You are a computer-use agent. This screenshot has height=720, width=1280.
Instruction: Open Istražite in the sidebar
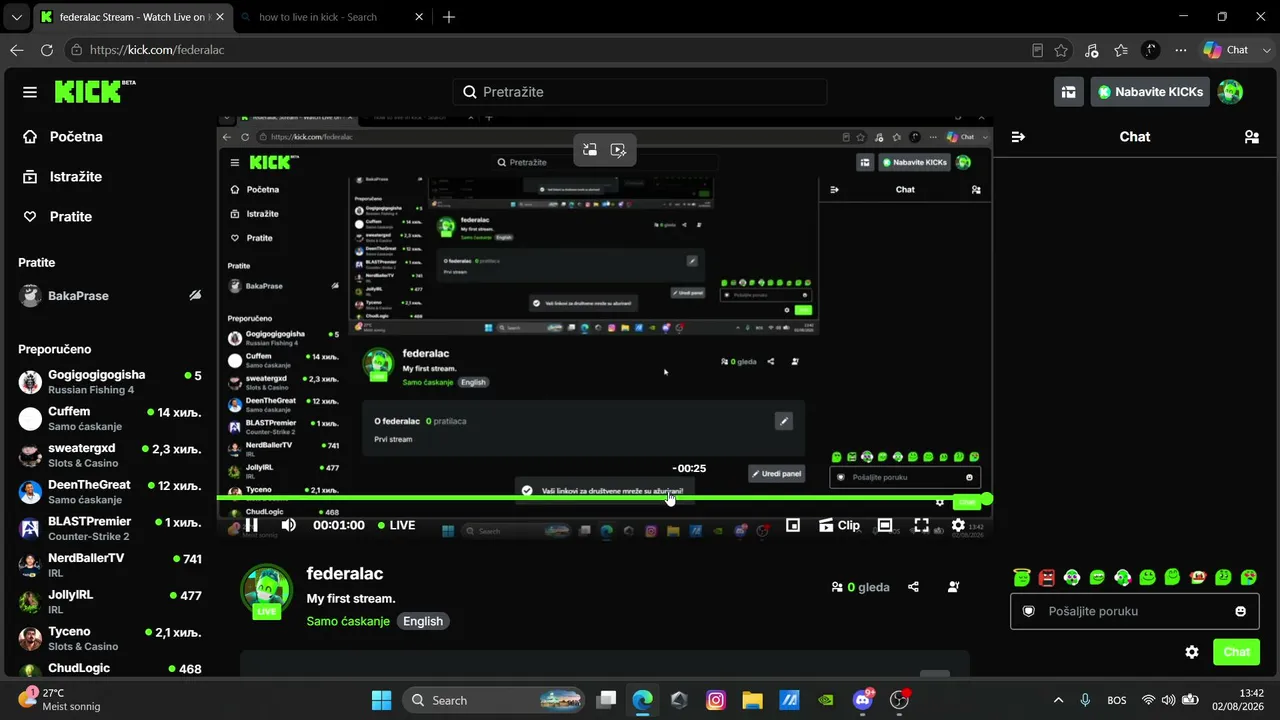[x=62, y=177]
